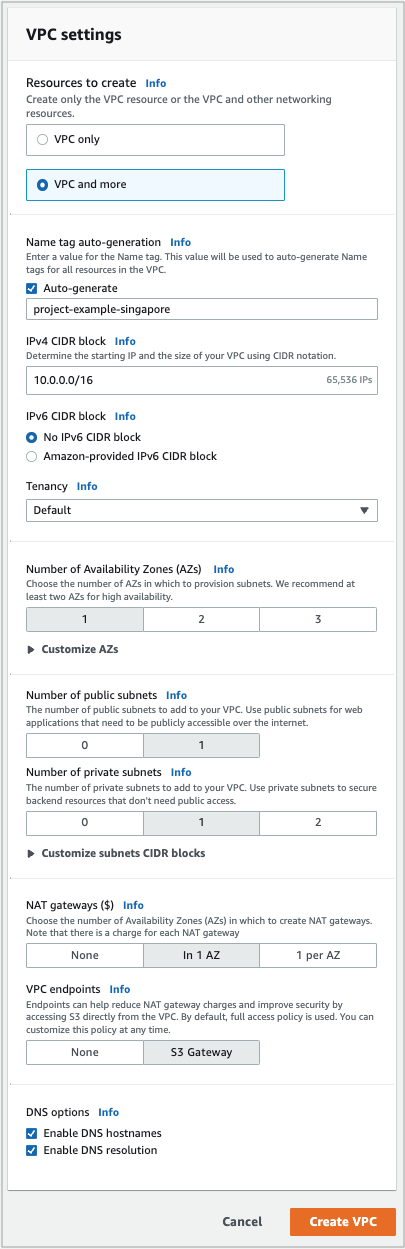Select the VPC only radio option
Screen dimensions: 405x1249
(x=43, y=140)
